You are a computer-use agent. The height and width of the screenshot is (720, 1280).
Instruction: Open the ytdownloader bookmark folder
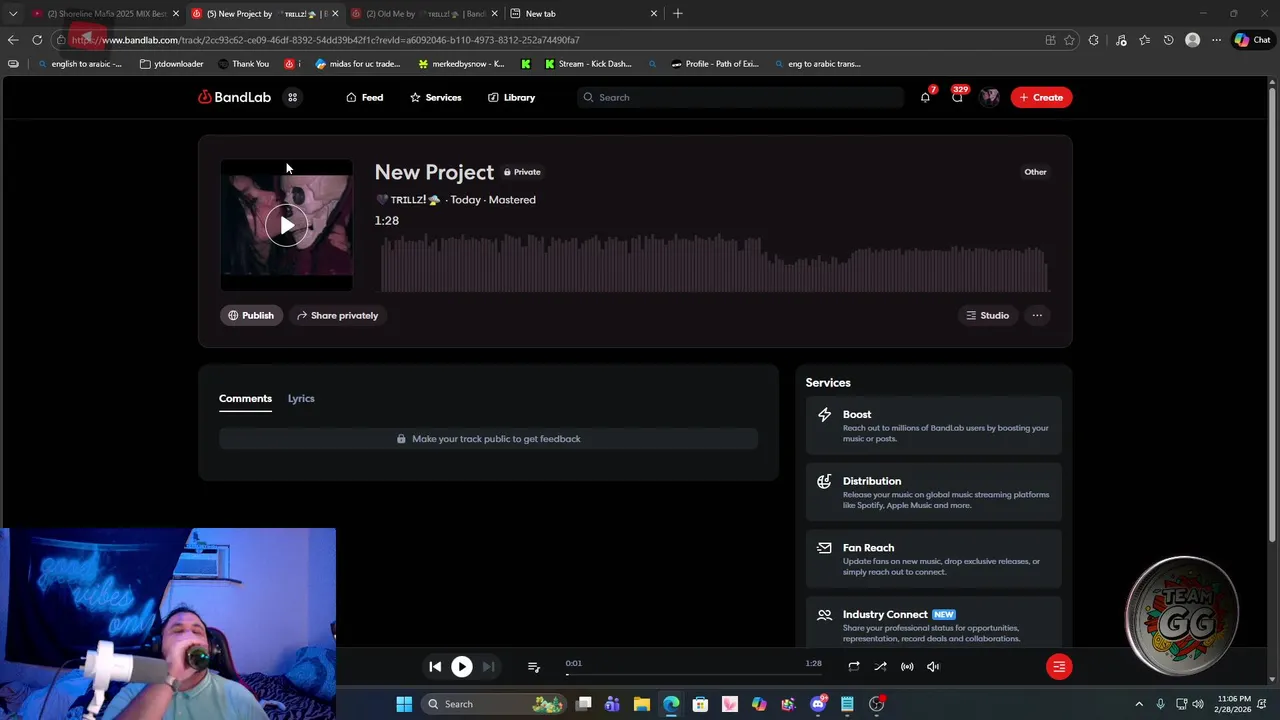pos(172,64)
